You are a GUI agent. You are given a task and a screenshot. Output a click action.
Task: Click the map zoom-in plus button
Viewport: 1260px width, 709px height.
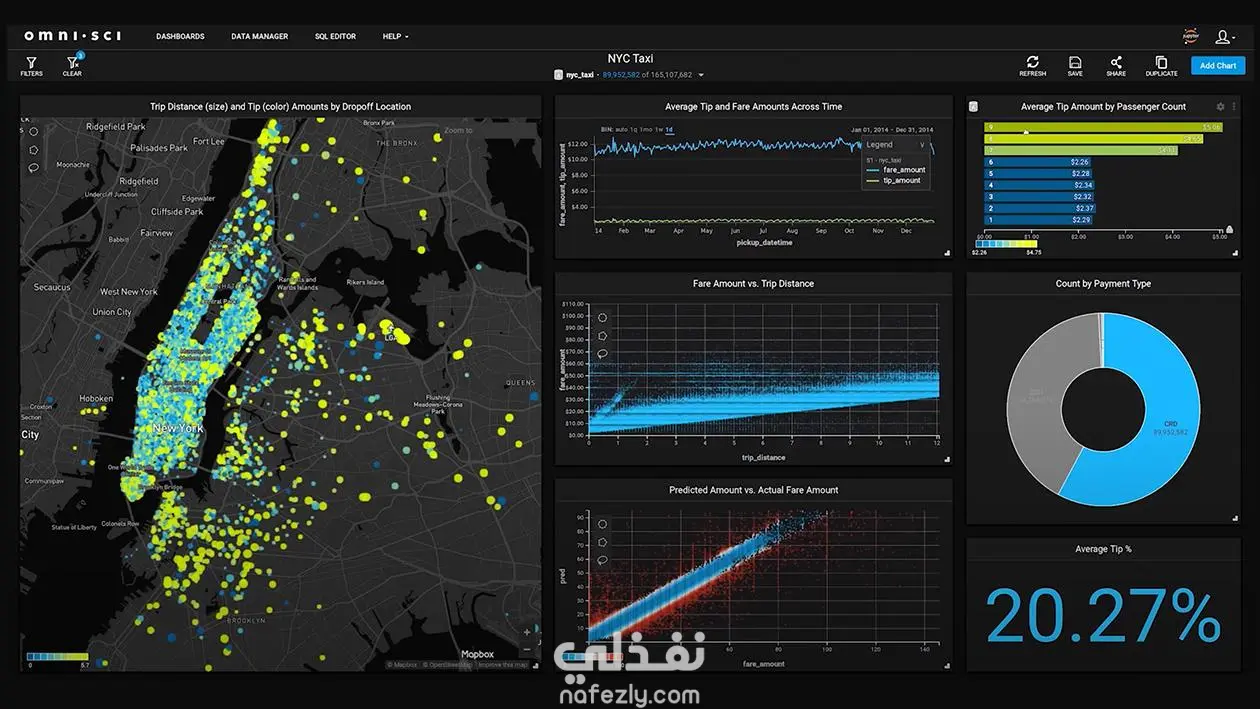(x=527, y=632)
